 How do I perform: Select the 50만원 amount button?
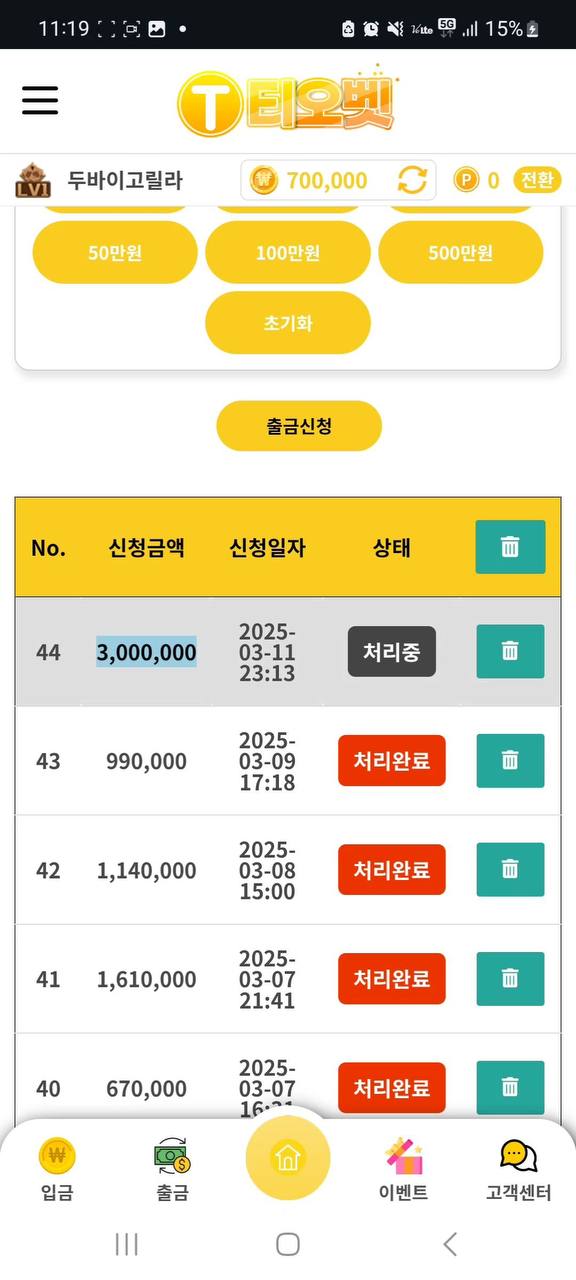tap(115, 253)
